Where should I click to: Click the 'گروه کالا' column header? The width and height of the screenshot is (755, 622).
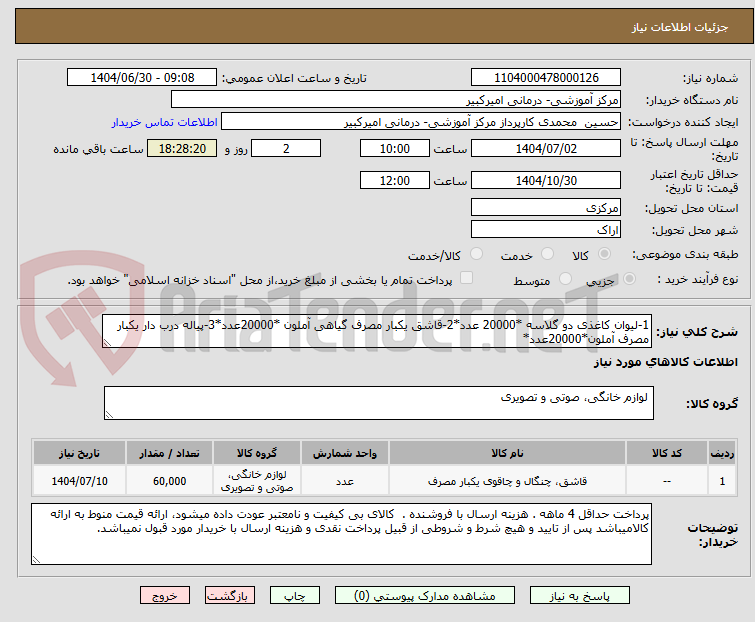pos(257,453)
